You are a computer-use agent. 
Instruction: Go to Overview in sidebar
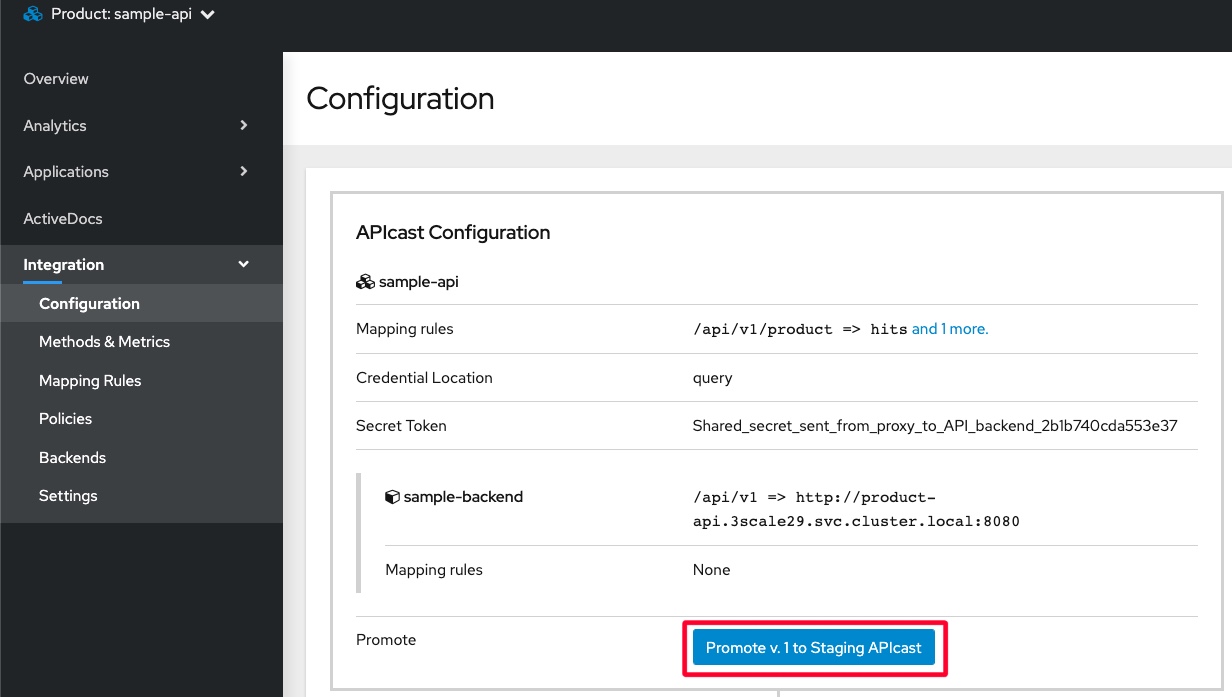[x=56, y=79]
